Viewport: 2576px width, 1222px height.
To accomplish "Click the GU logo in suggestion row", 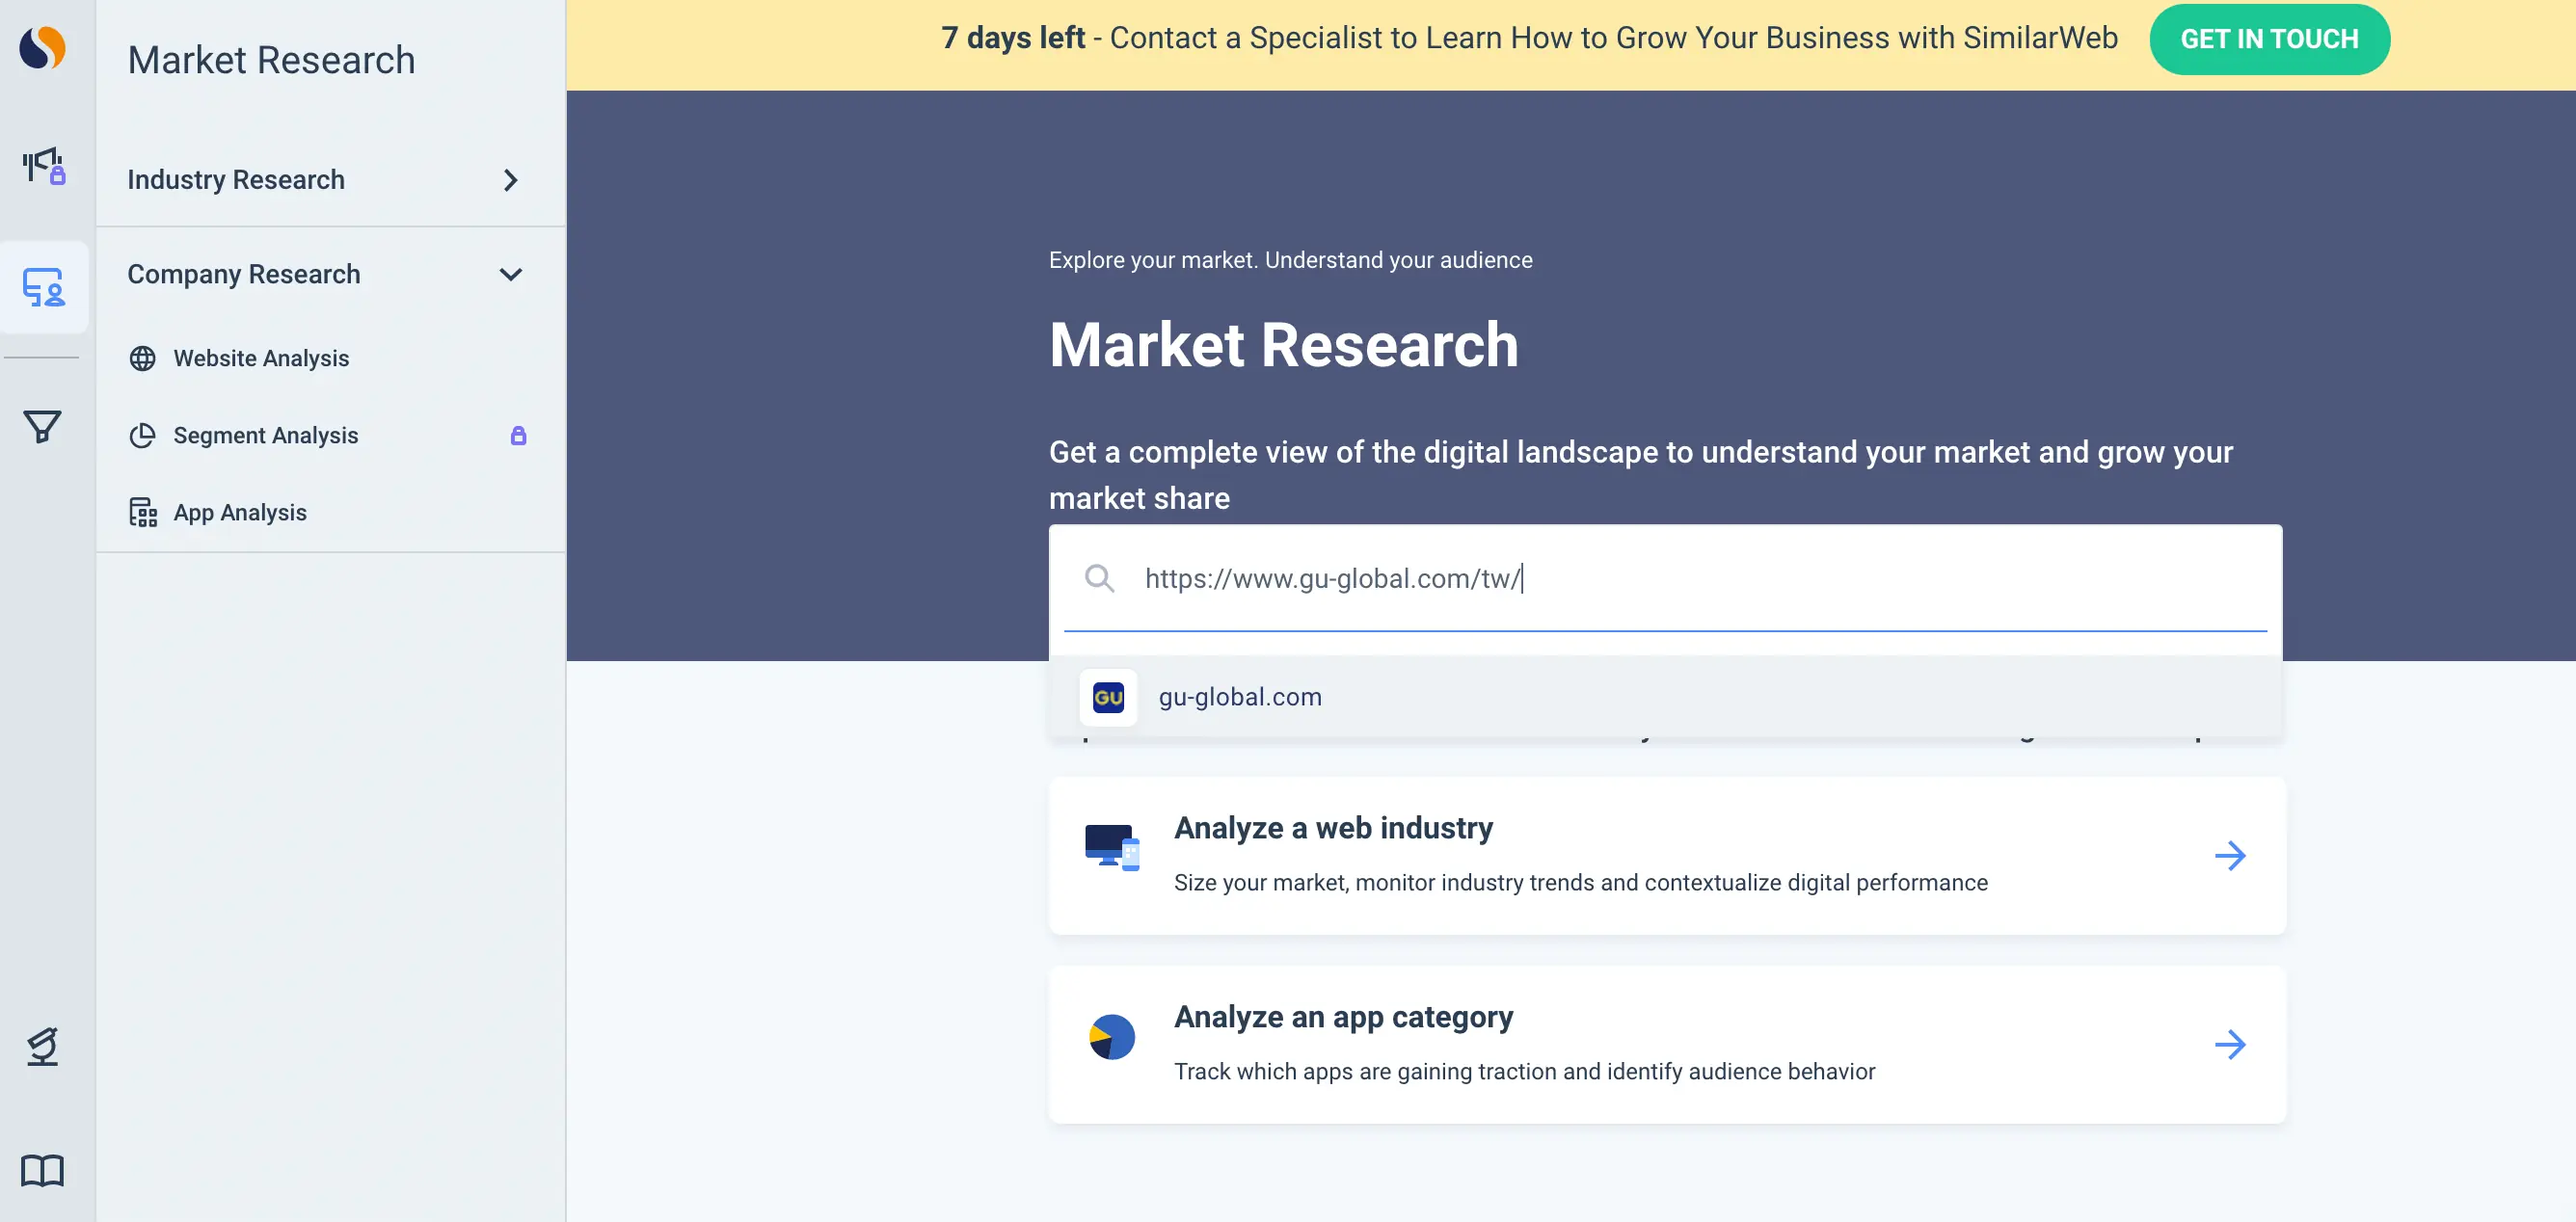I will [1108, 697].
